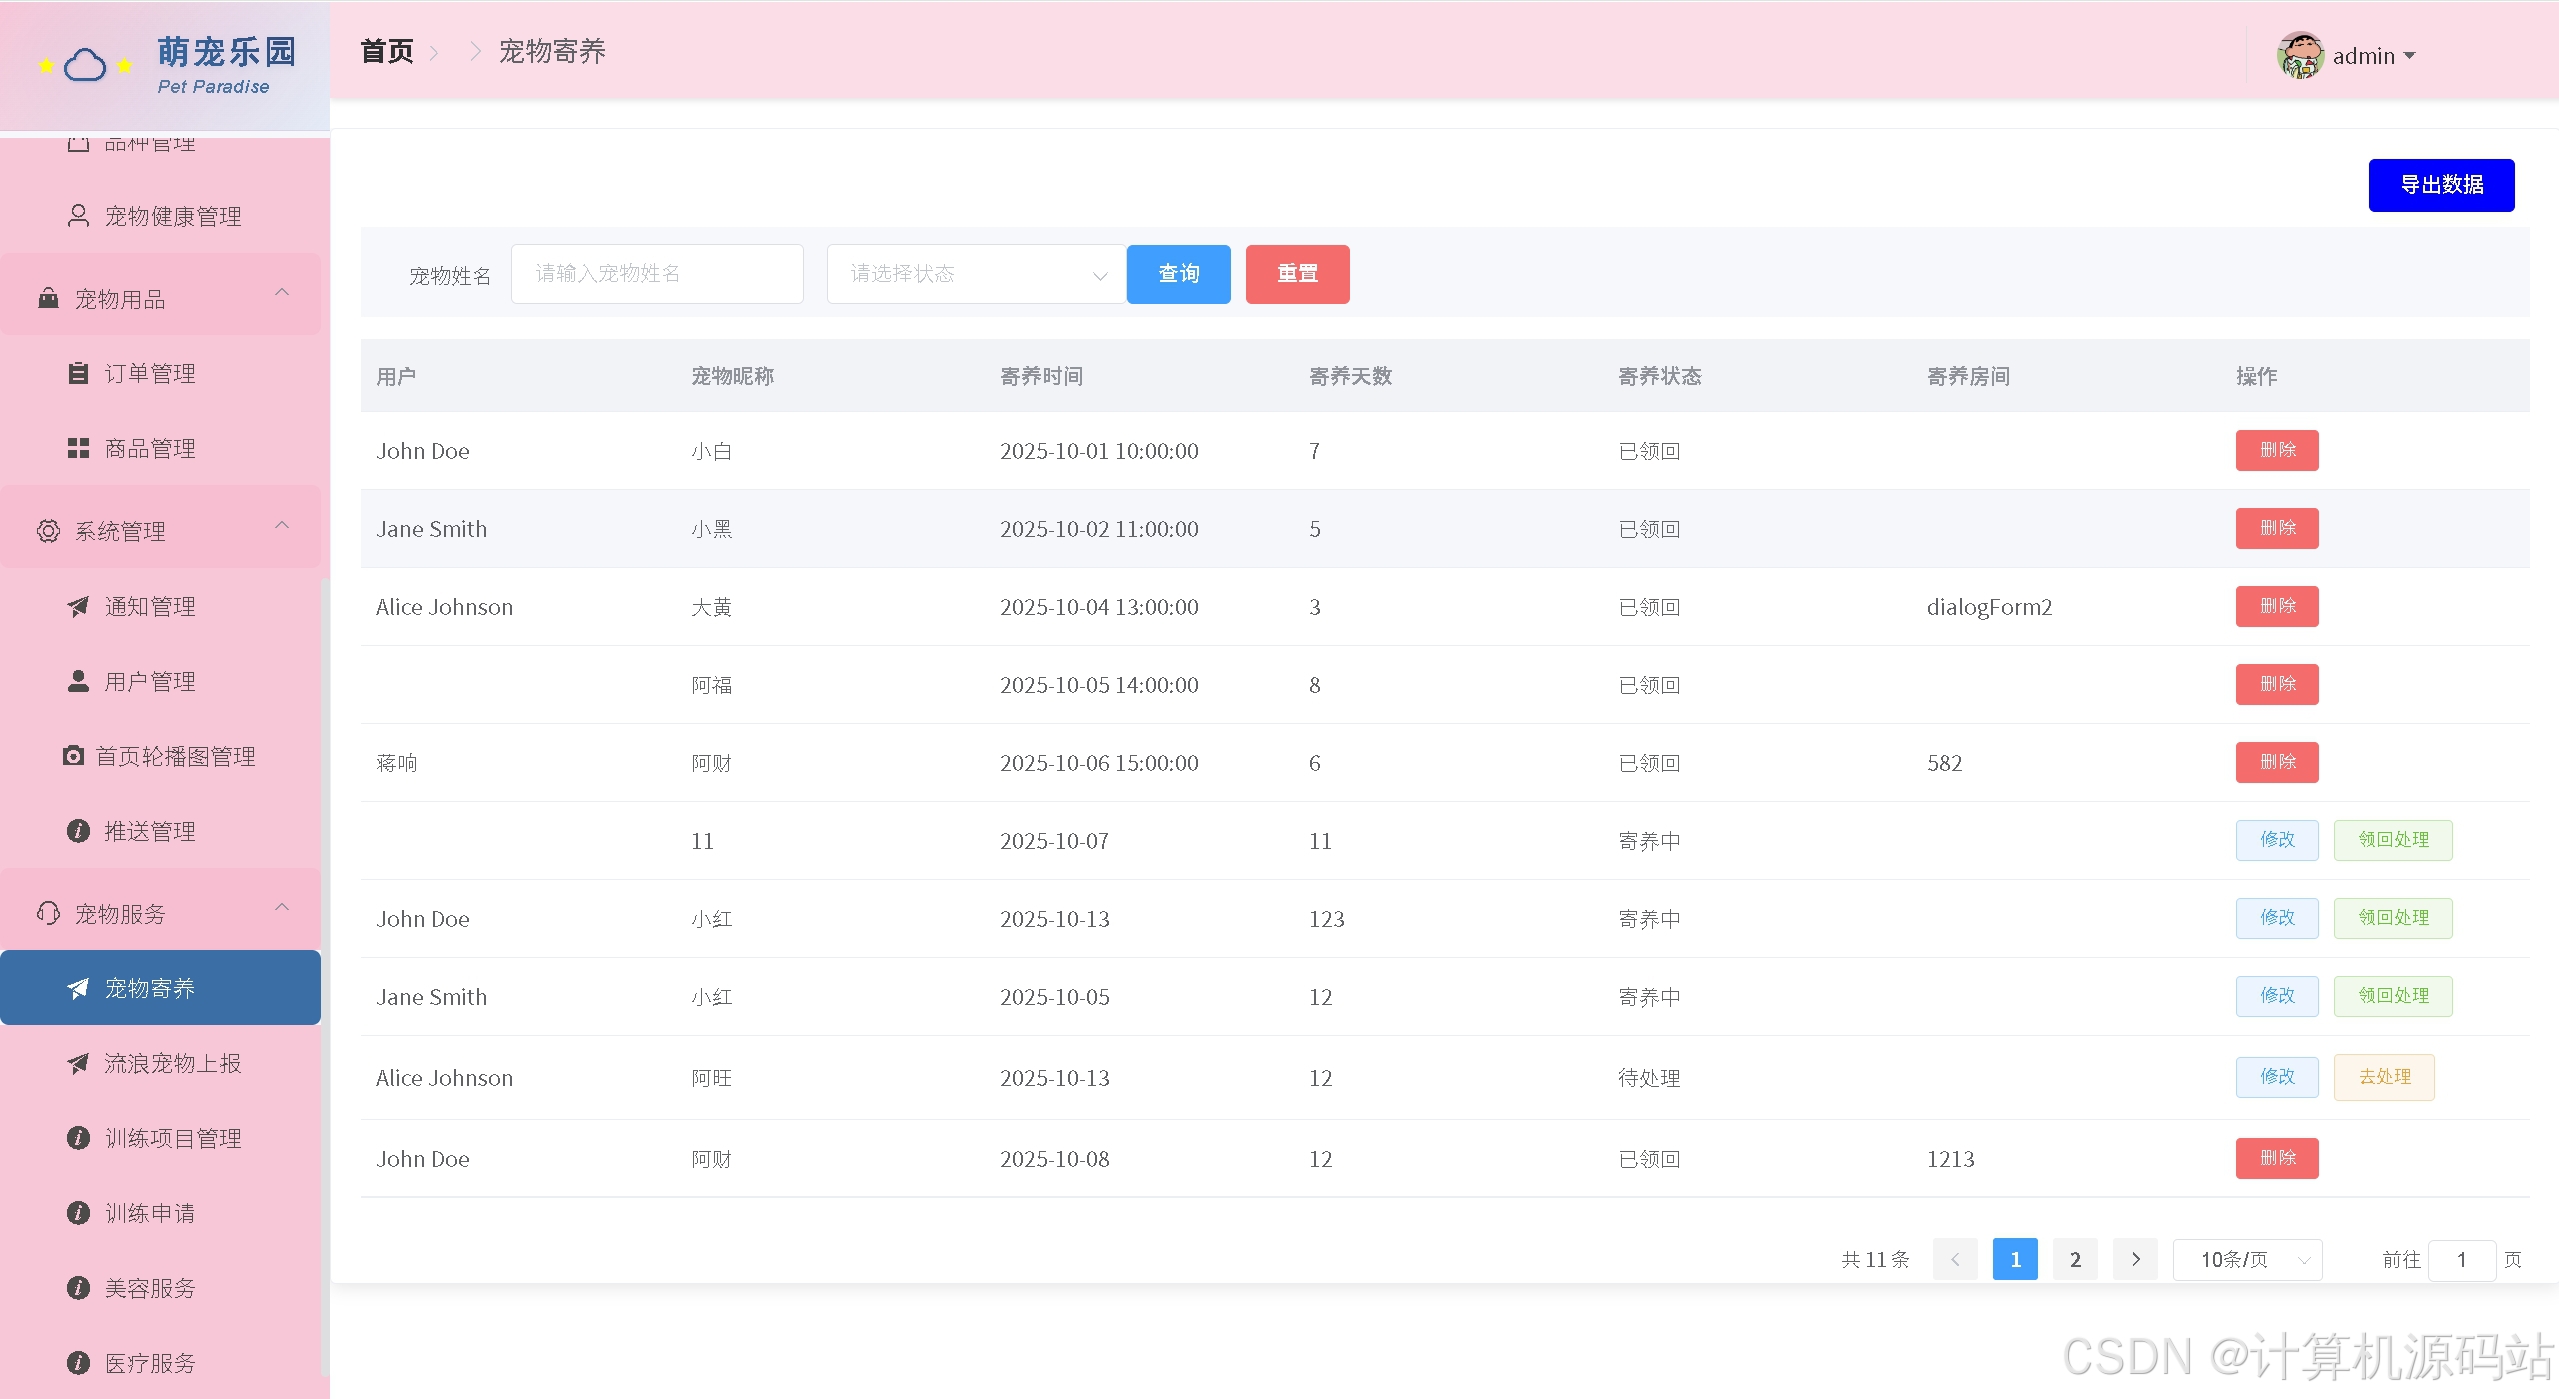Click the next page arrow
This screenshot has width=2559, height=1399.
2135,1259
